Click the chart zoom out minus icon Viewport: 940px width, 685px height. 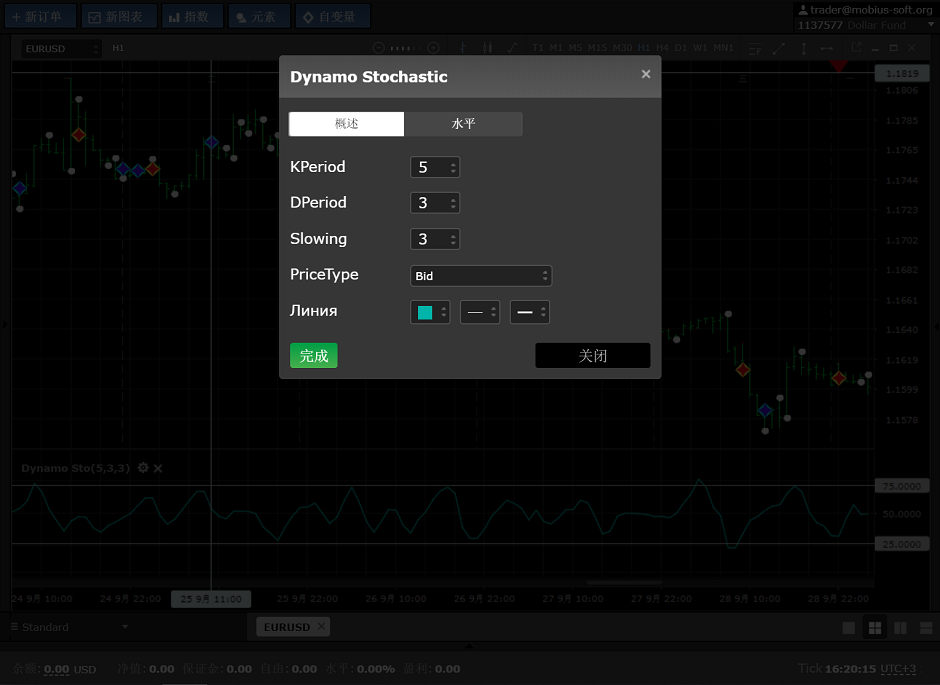point(378,48)
